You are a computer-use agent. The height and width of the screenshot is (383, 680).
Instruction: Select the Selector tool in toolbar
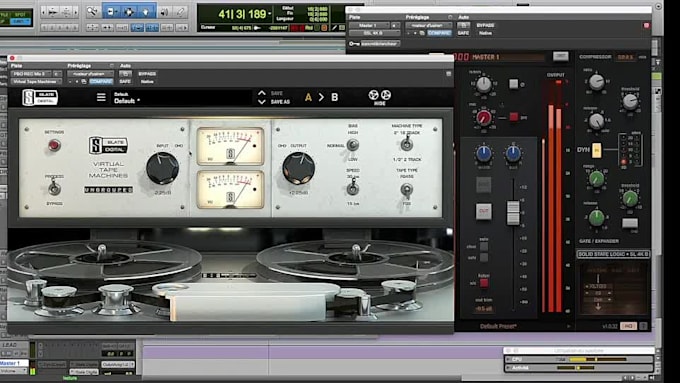129,12
